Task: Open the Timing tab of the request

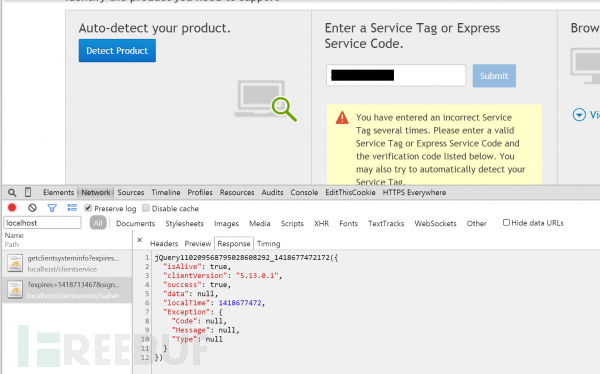Action: 268,243
